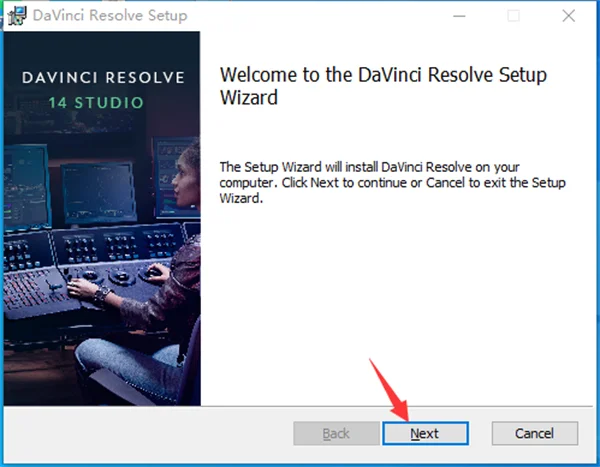Screen dimensions: 600x467
Task: Click the disabled maximize window button
Action: click(x=513, y=16)
